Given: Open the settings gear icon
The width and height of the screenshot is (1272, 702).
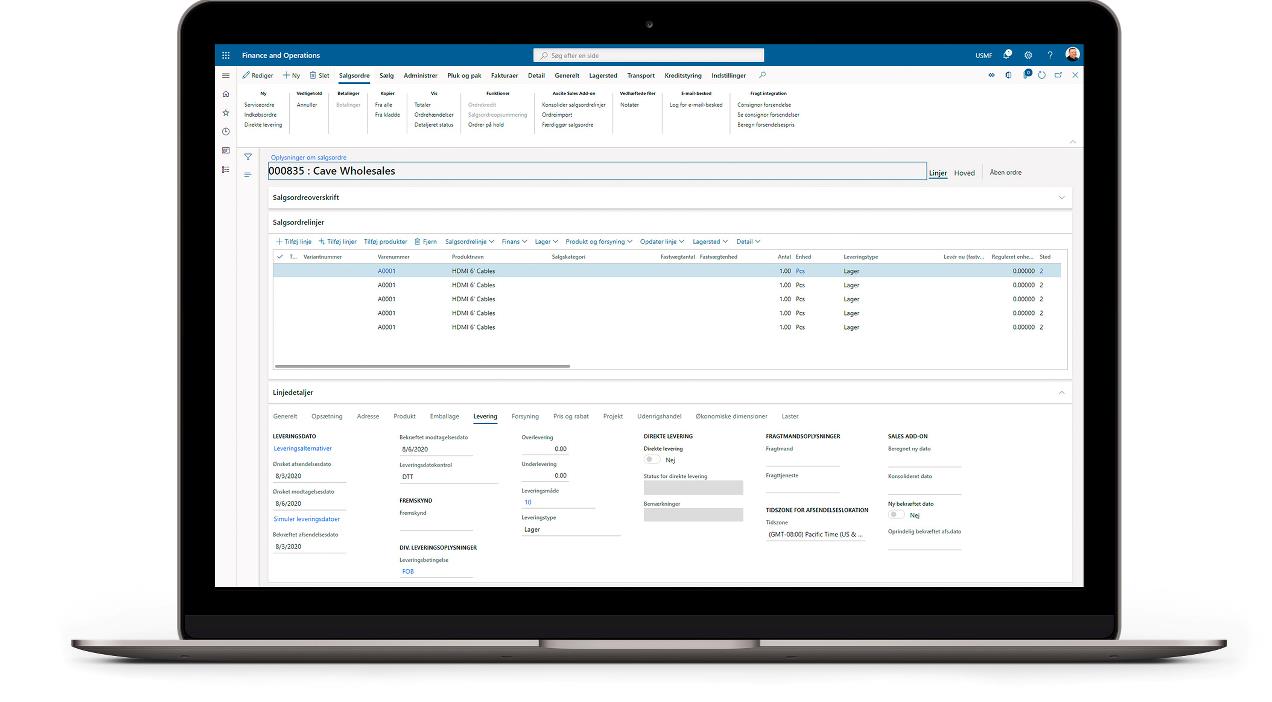Looking at the screenshot, I should [x=1028, y=55].
